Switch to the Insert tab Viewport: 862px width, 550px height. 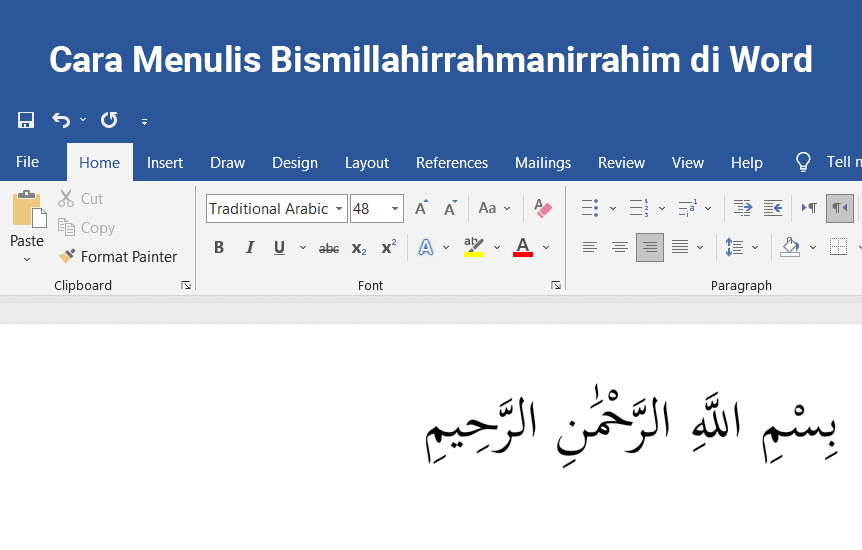click(x=164, y=163)
